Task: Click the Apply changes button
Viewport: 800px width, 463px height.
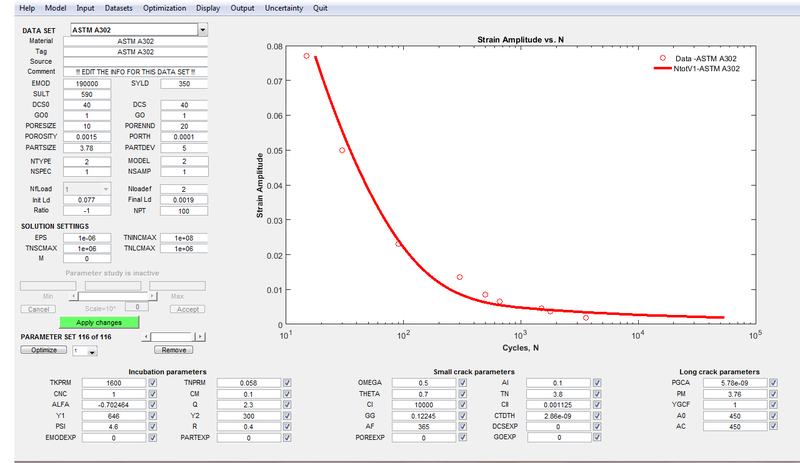Action: [x=99, y=323]
